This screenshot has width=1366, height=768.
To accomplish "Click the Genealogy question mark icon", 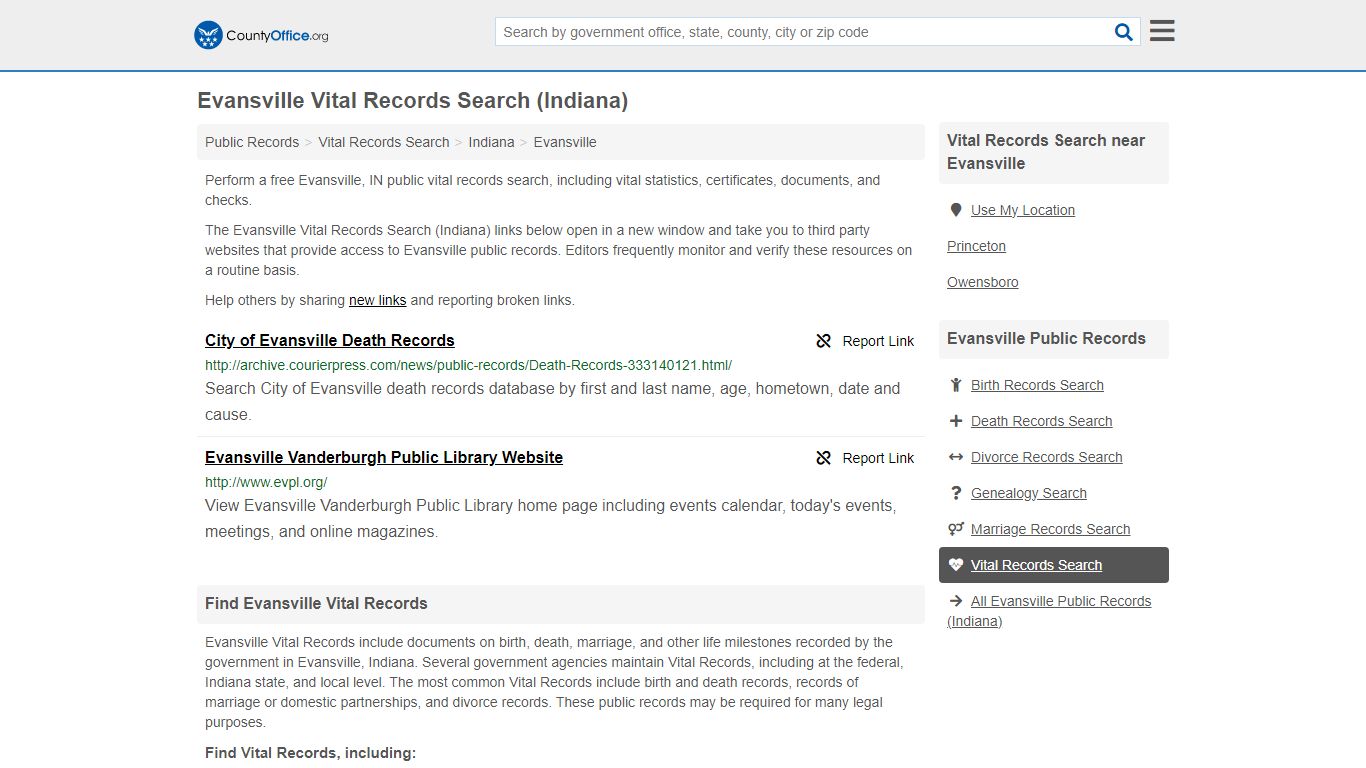I will coord(956,493).
